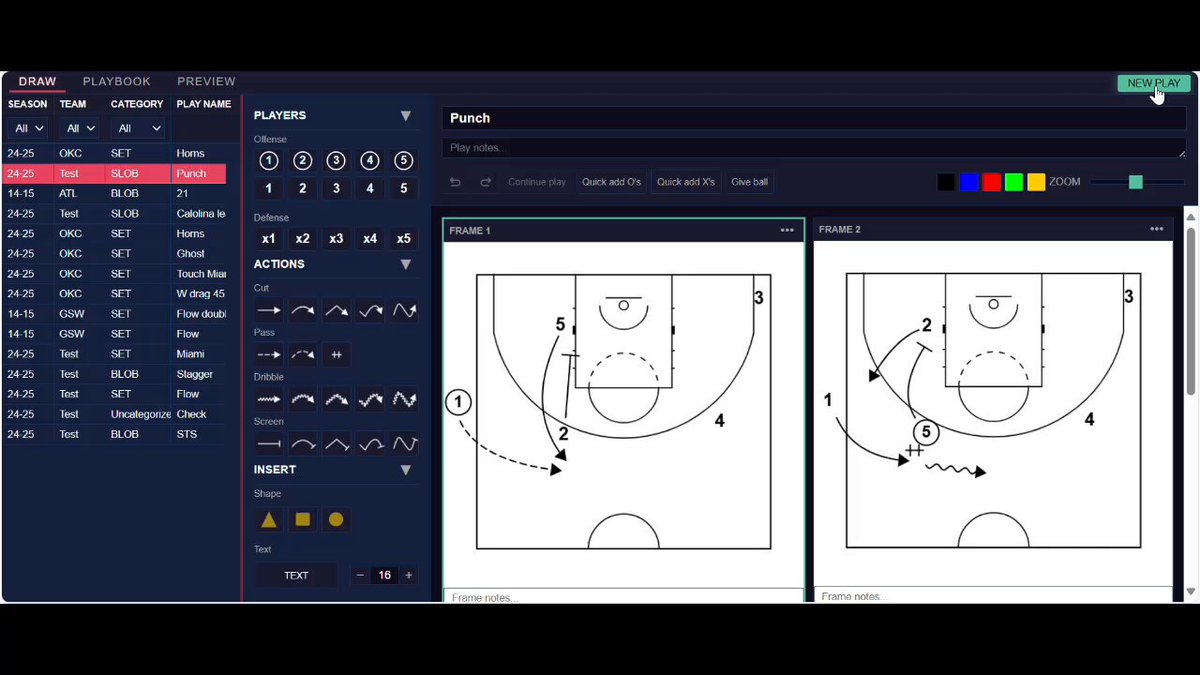Select defense player x3 token
Viewport: 1200px width, 675px height.
click(x=336, y=239)
